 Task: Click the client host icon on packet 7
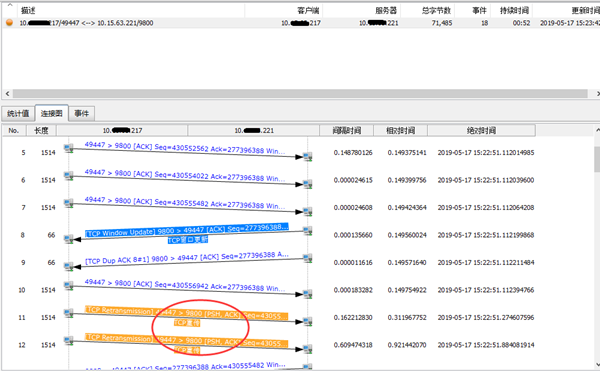(x=68, y=203)
